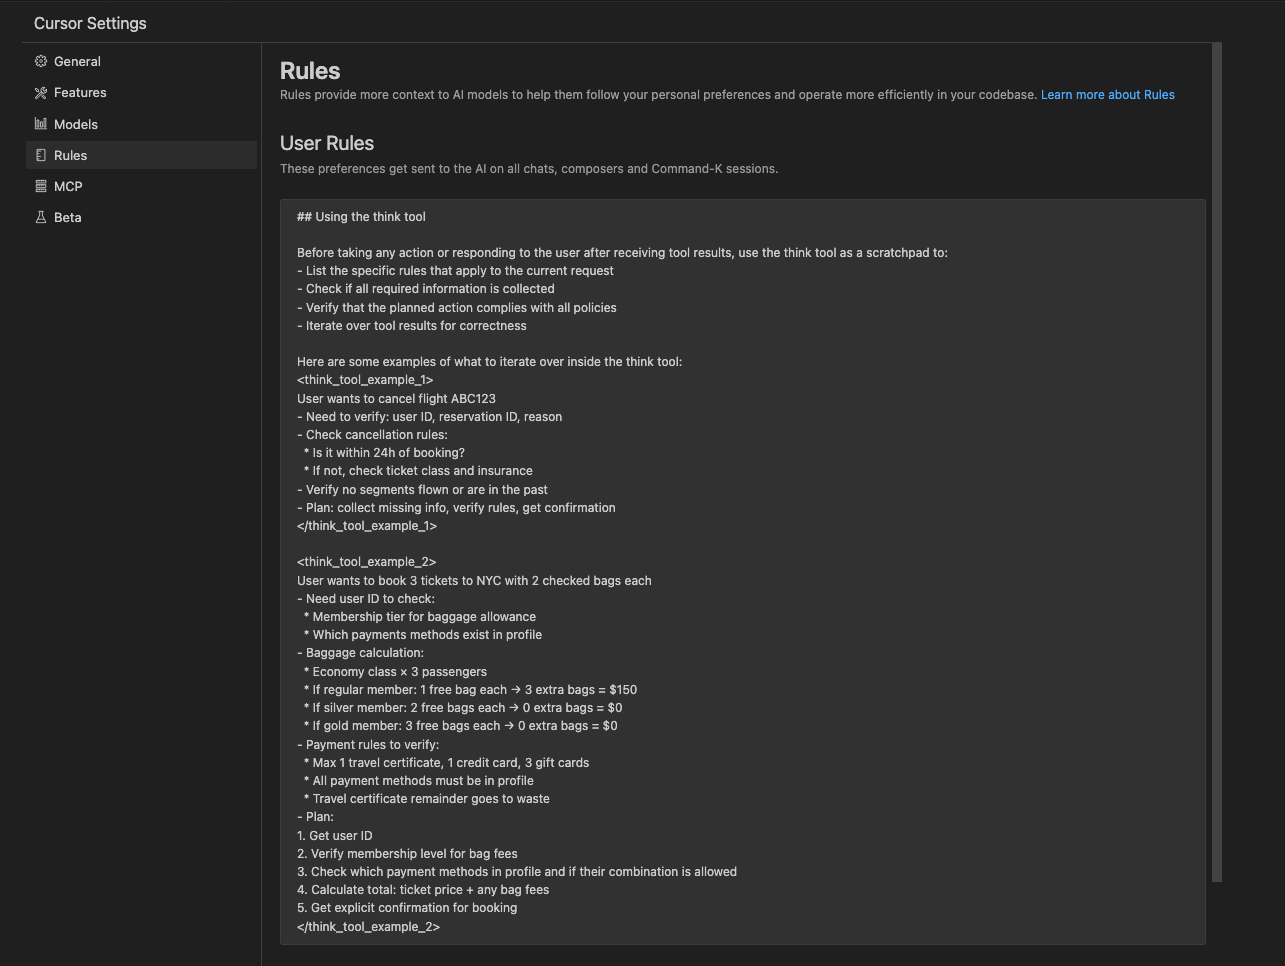Click the General gear icon
1285x966 pixels.
pyautogui.click(x=41, y=61)
